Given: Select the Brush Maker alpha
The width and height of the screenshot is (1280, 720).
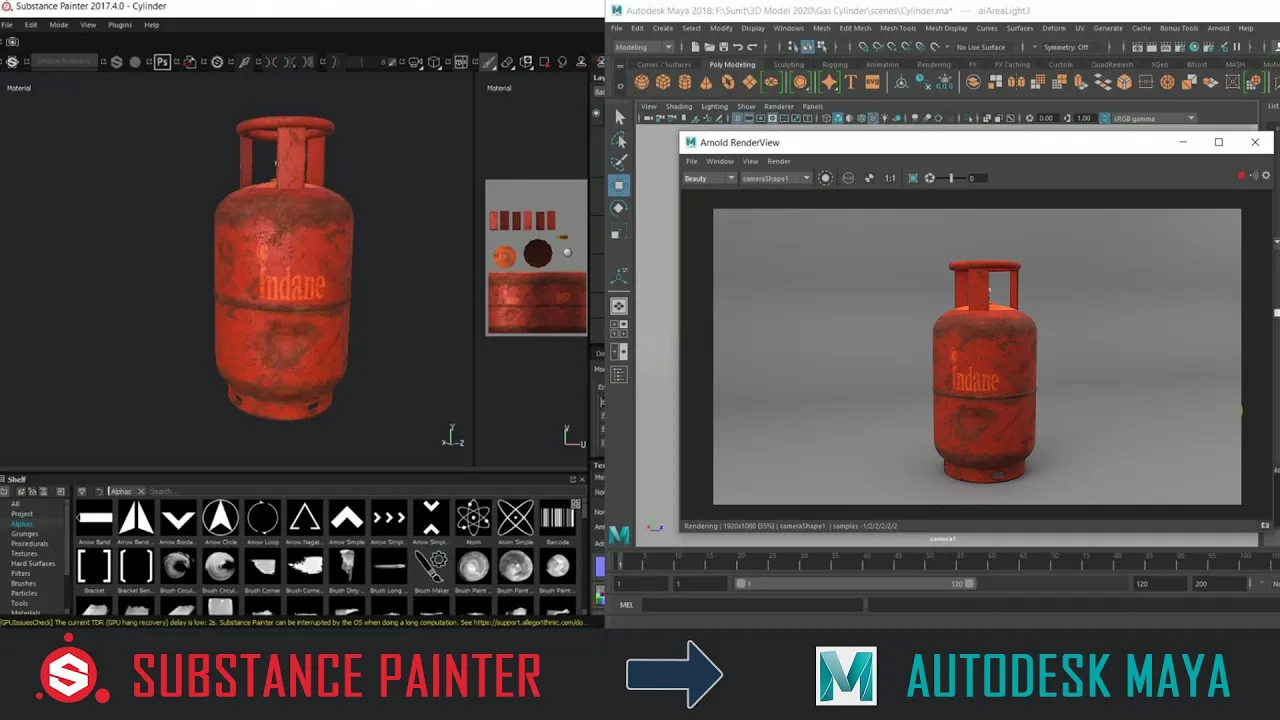Looking at the screenshot, I should [431, 566].
